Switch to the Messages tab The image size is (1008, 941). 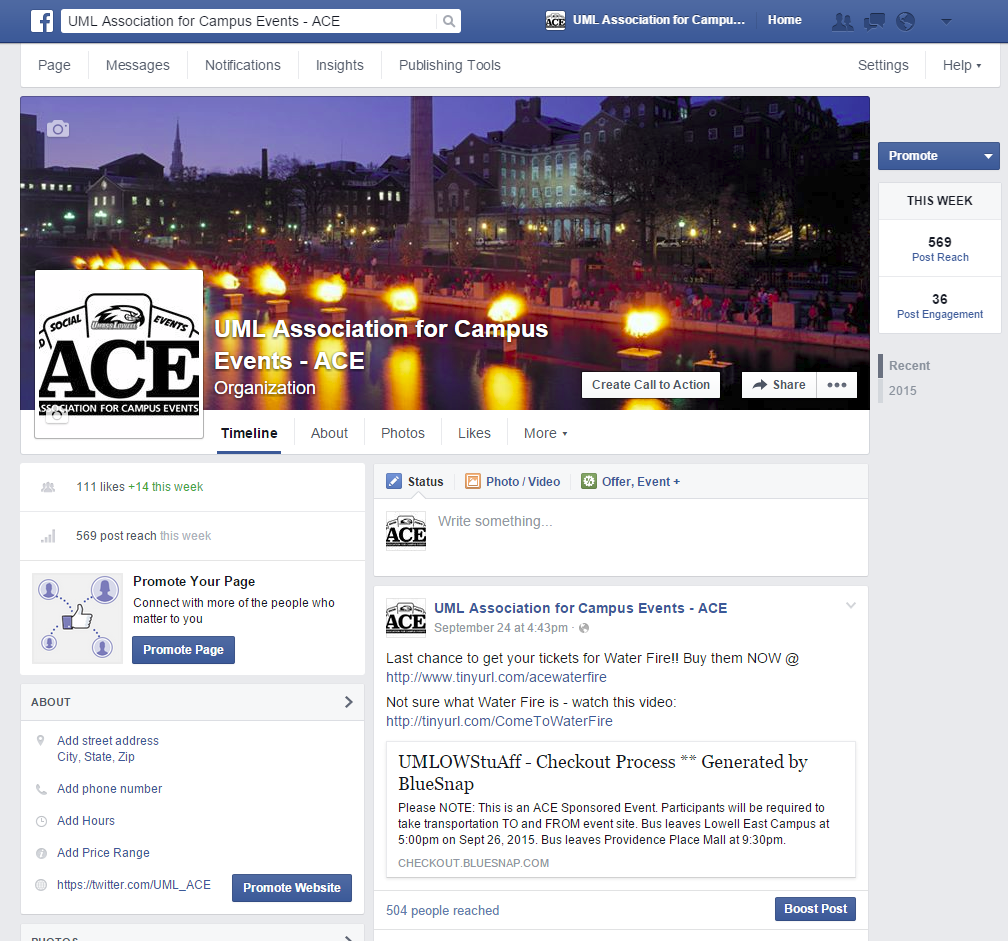point(138,66)
